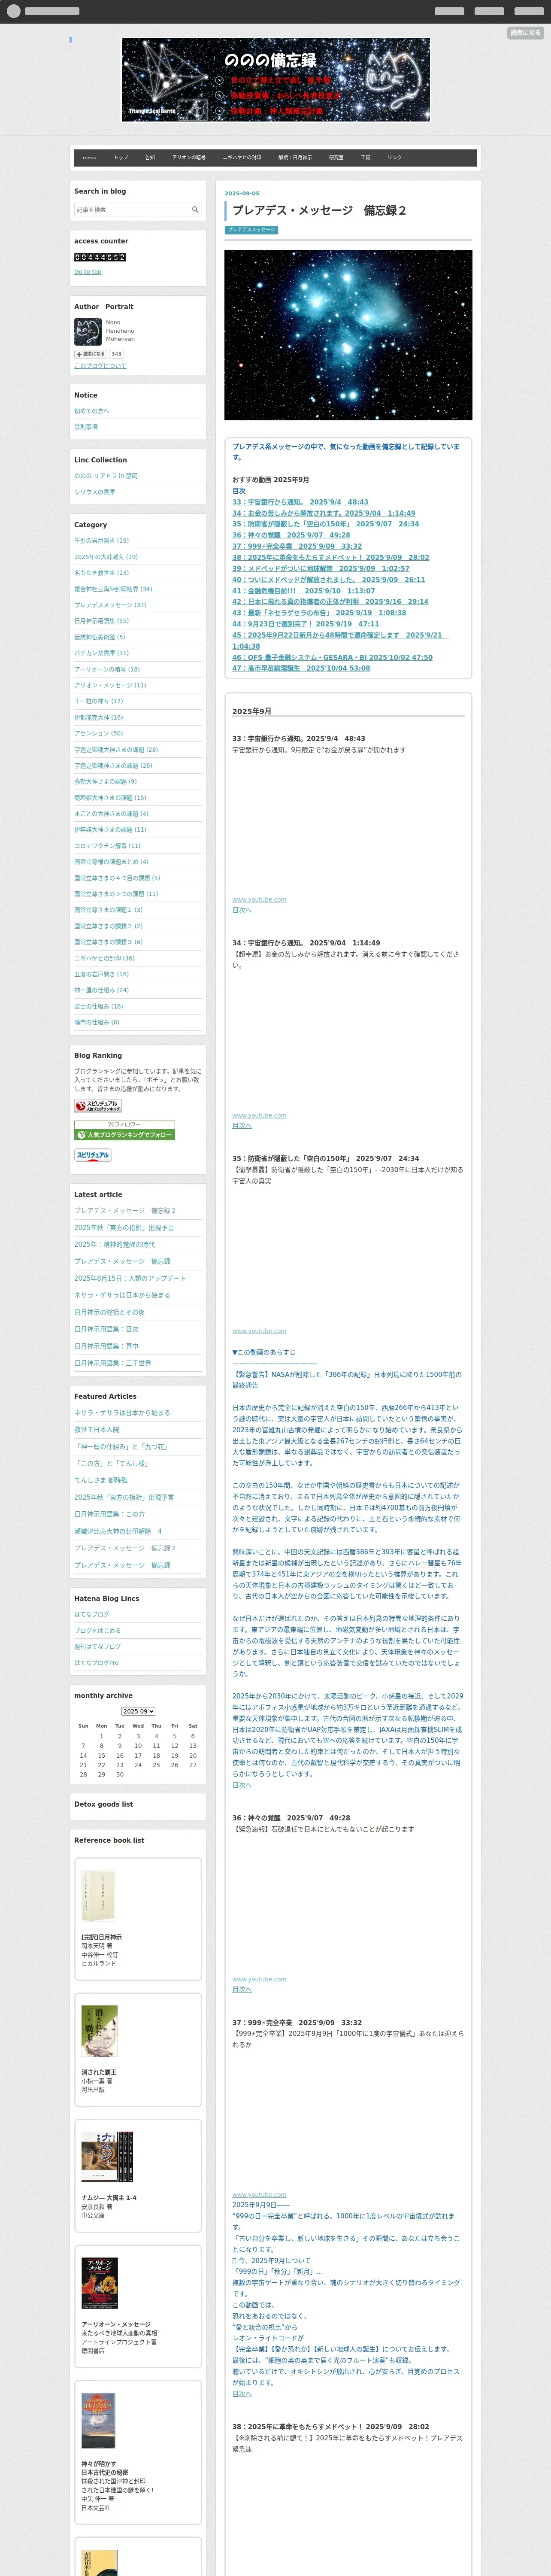This screenshot has width=551, height=2576.
Task: Open 解読：日月神示 navigation item
Action: 295,157
